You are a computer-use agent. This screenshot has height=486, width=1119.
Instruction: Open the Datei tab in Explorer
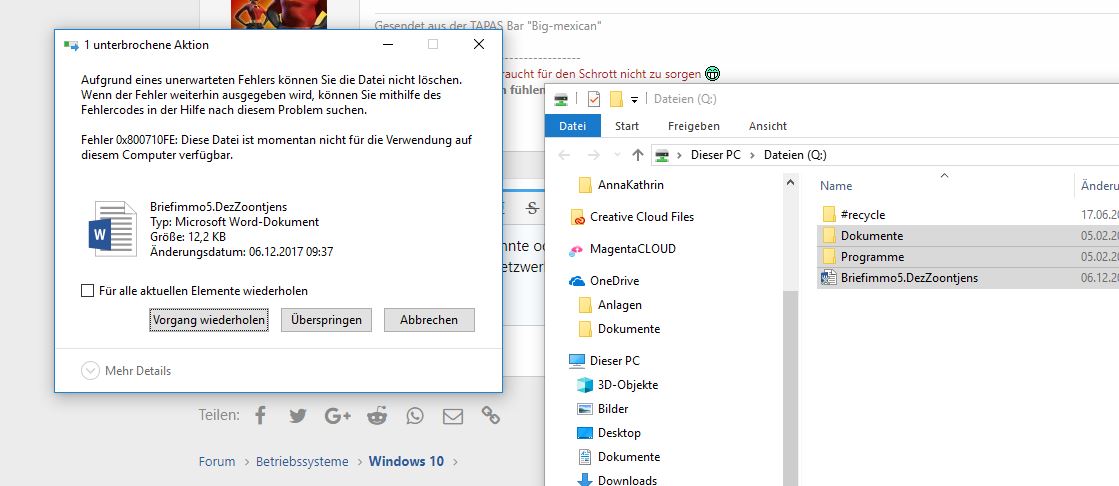(x=572, y=126)
